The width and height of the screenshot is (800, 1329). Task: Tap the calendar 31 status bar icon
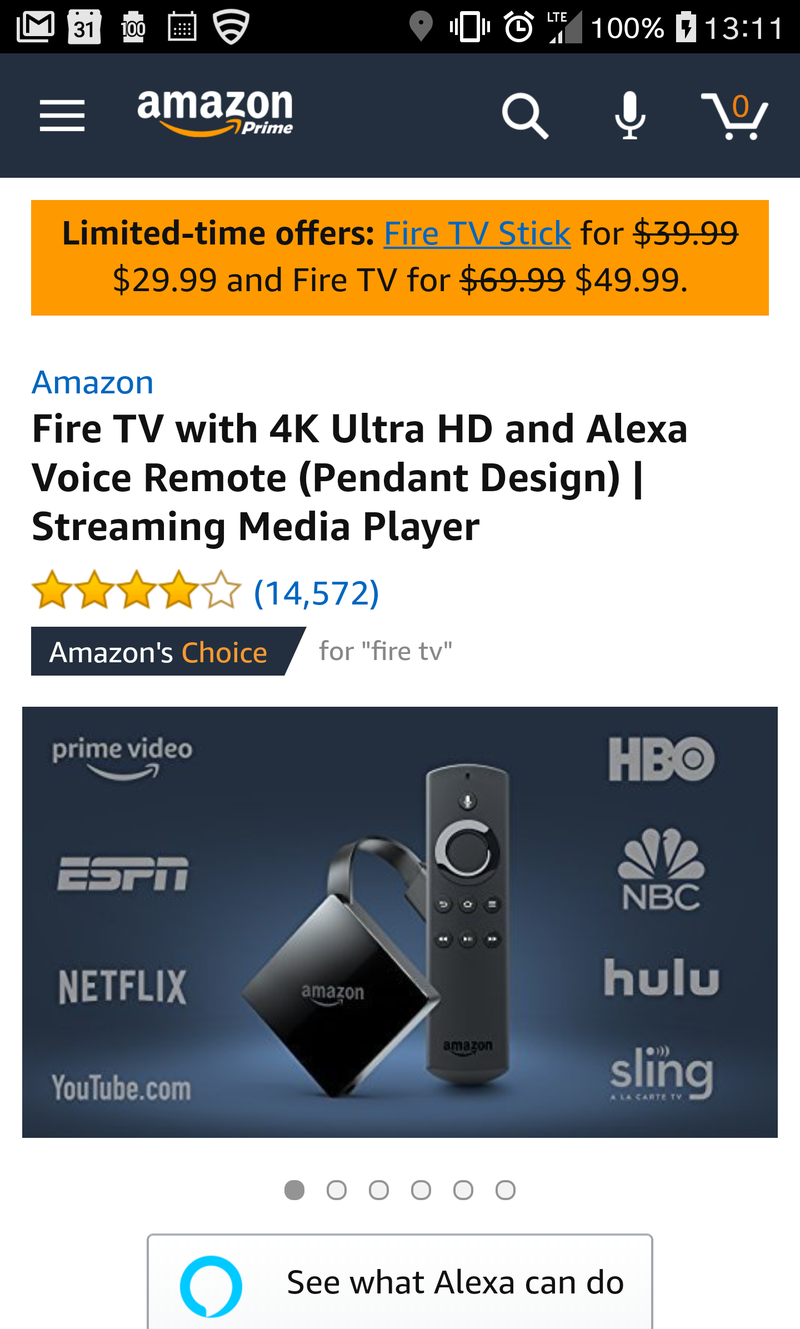[x=85, y=27]
